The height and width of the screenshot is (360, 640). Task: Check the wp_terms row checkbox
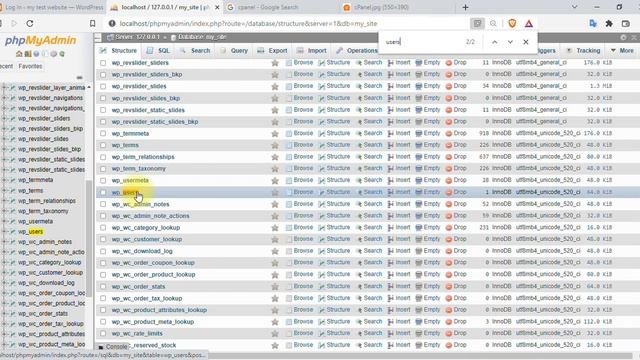click(103, 145)
